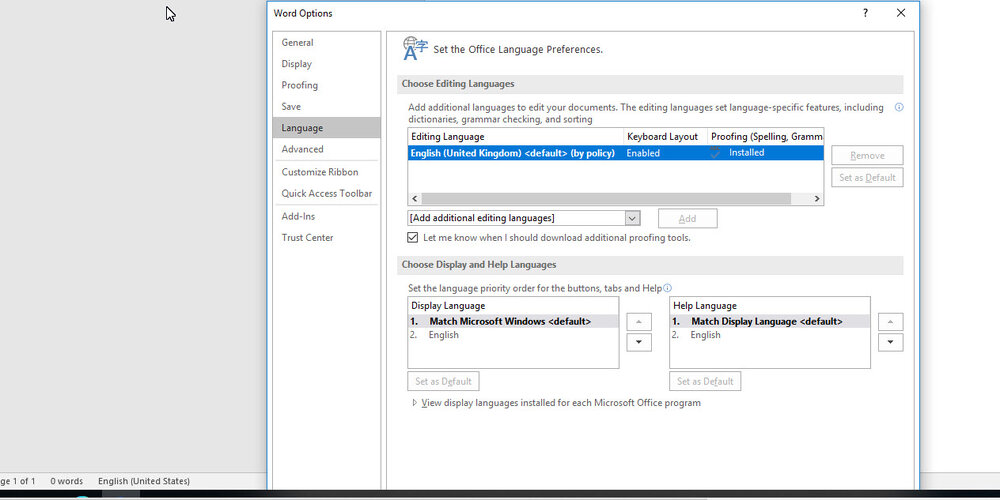Click the Help question mark in Word Options
The height and width of the screenshot is (500, 1000).
point(865,13)
